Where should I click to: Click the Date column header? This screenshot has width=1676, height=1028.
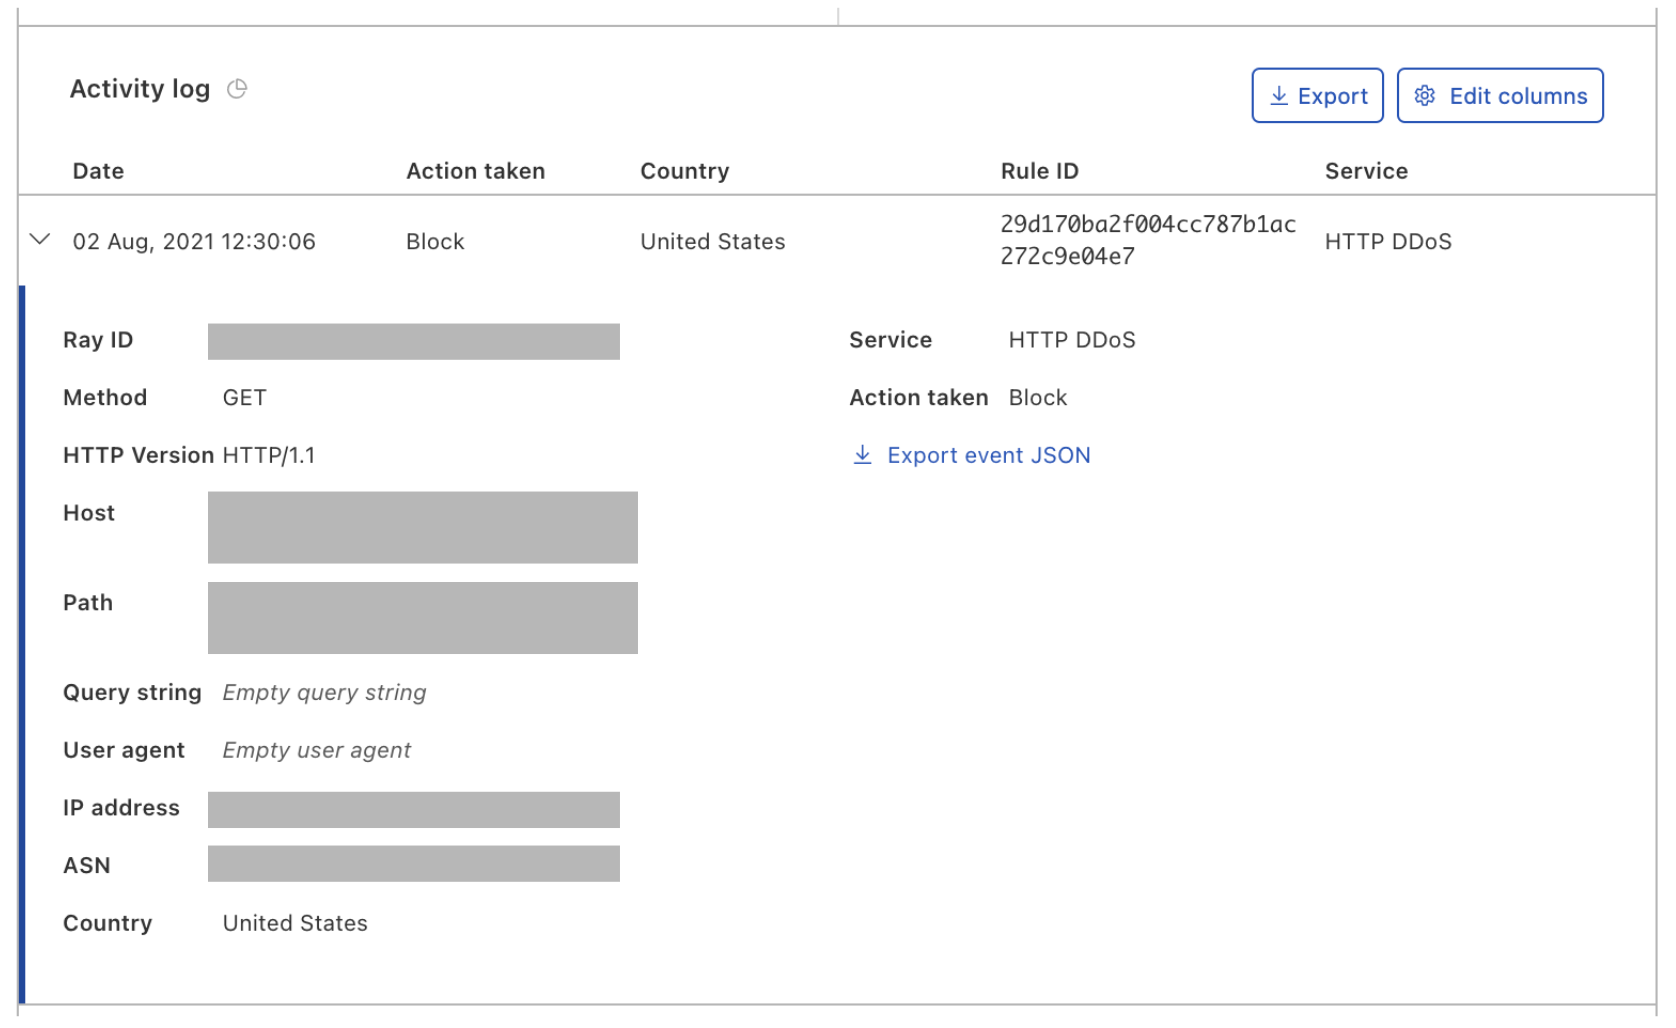pyautogui.click(x=98, y=171)
